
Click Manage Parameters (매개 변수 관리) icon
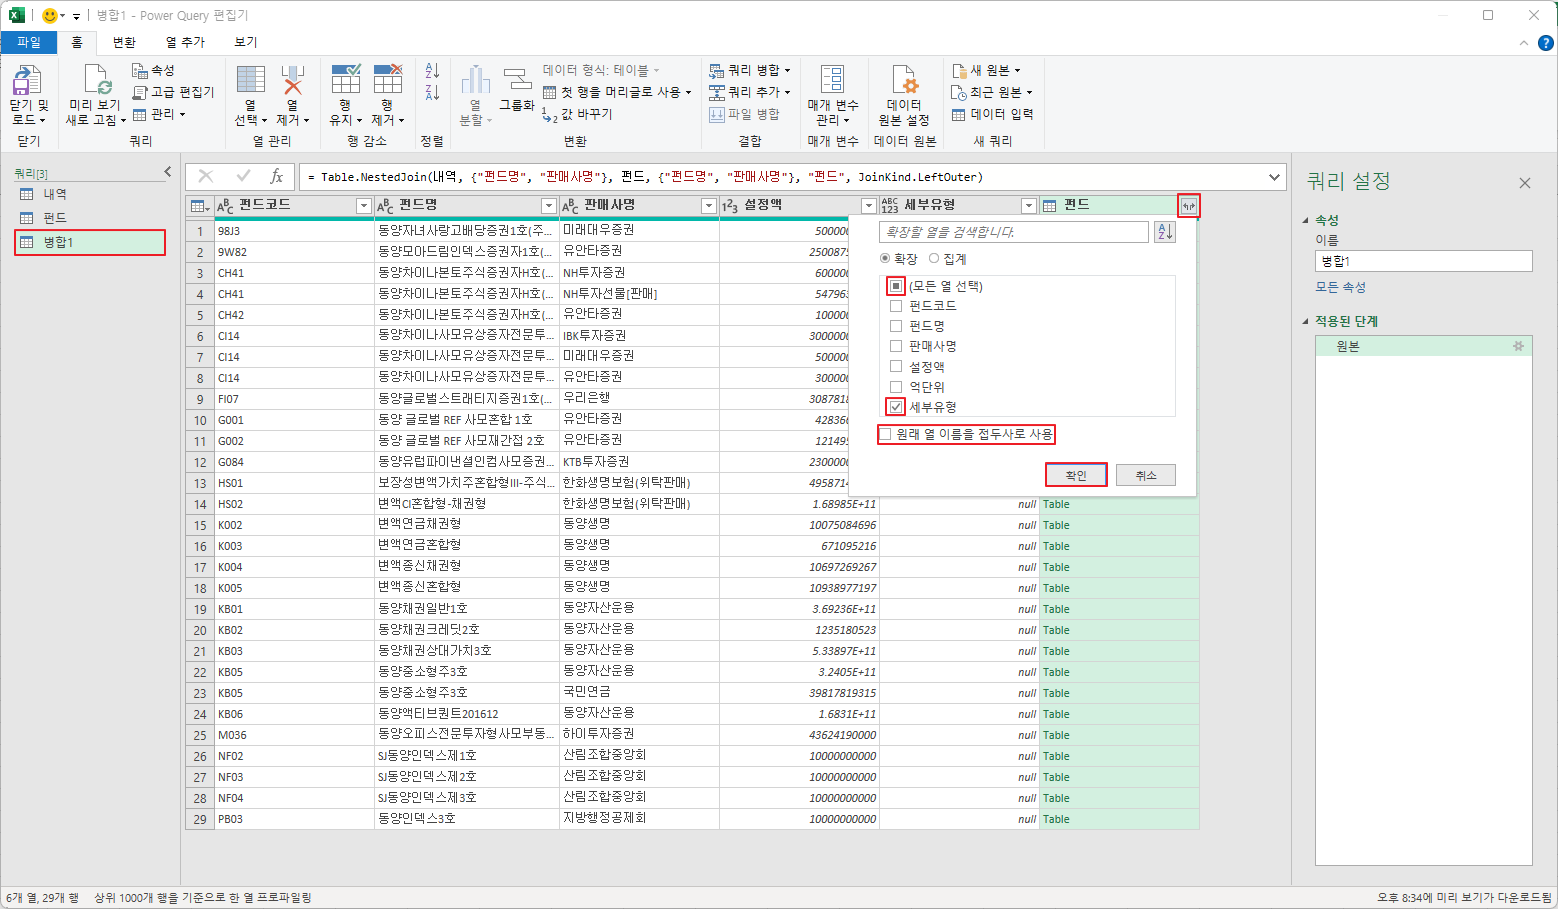[x=832, y=80]
